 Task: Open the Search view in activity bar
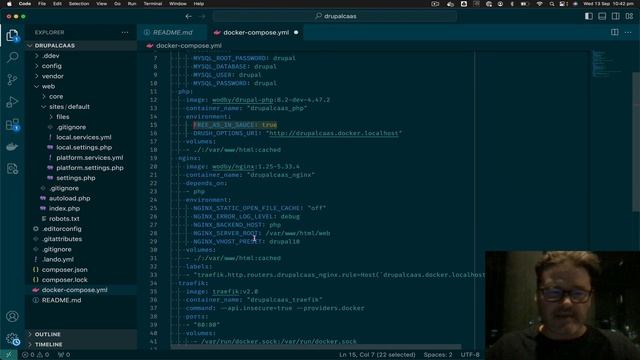pos(12,57)
